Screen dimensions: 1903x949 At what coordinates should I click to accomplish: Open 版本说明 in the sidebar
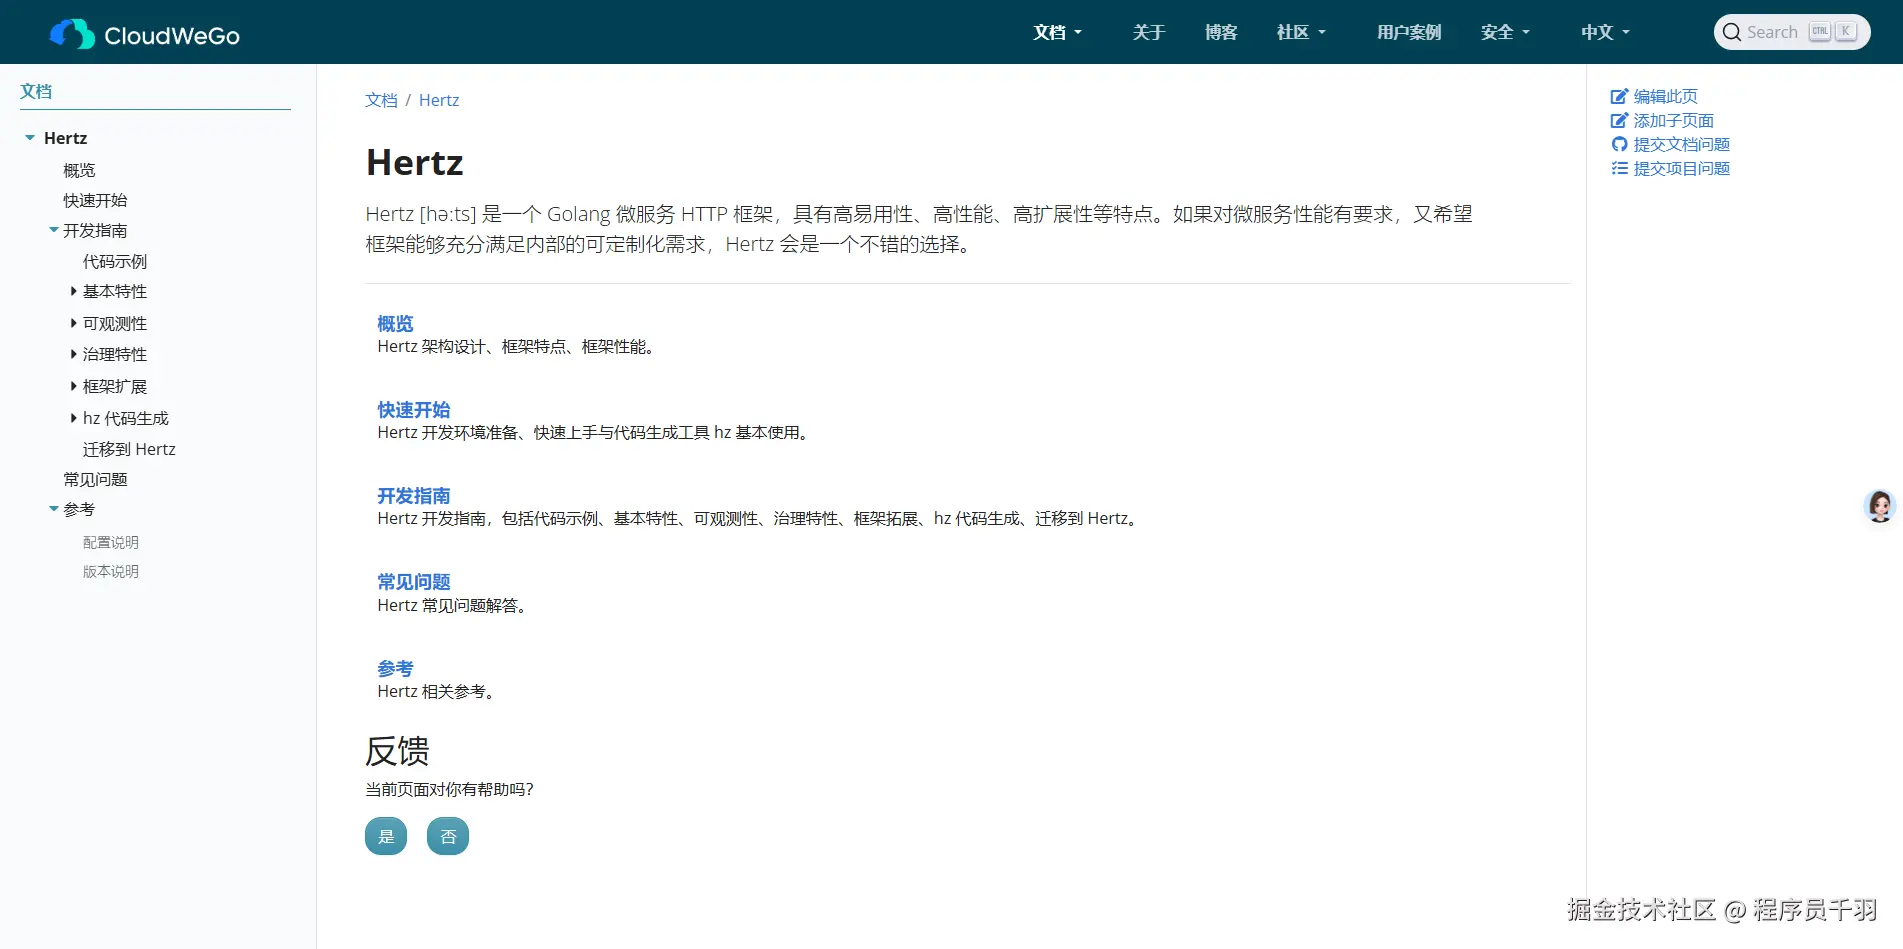tap(111, 571)
